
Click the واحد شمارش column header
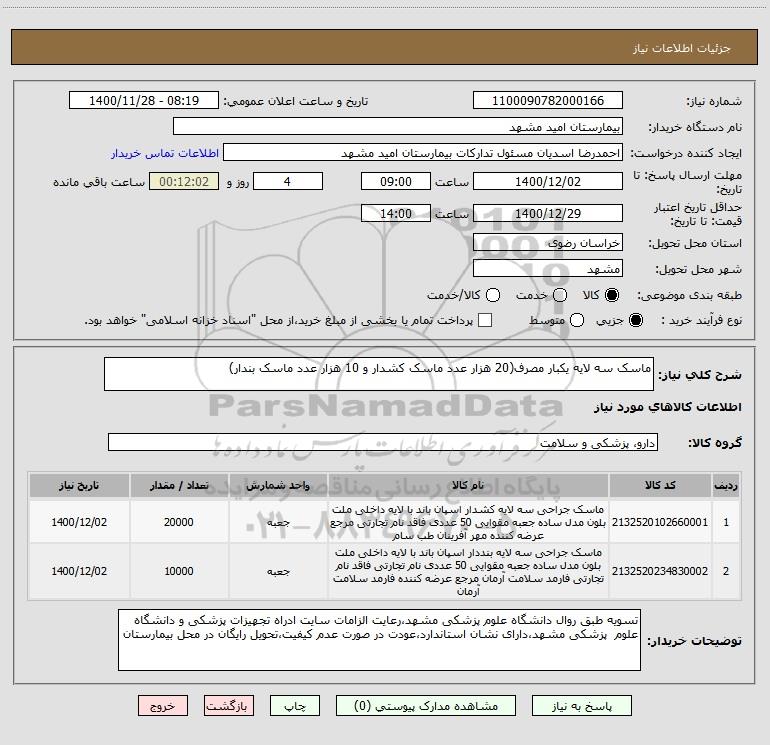(x=278, y=485)
